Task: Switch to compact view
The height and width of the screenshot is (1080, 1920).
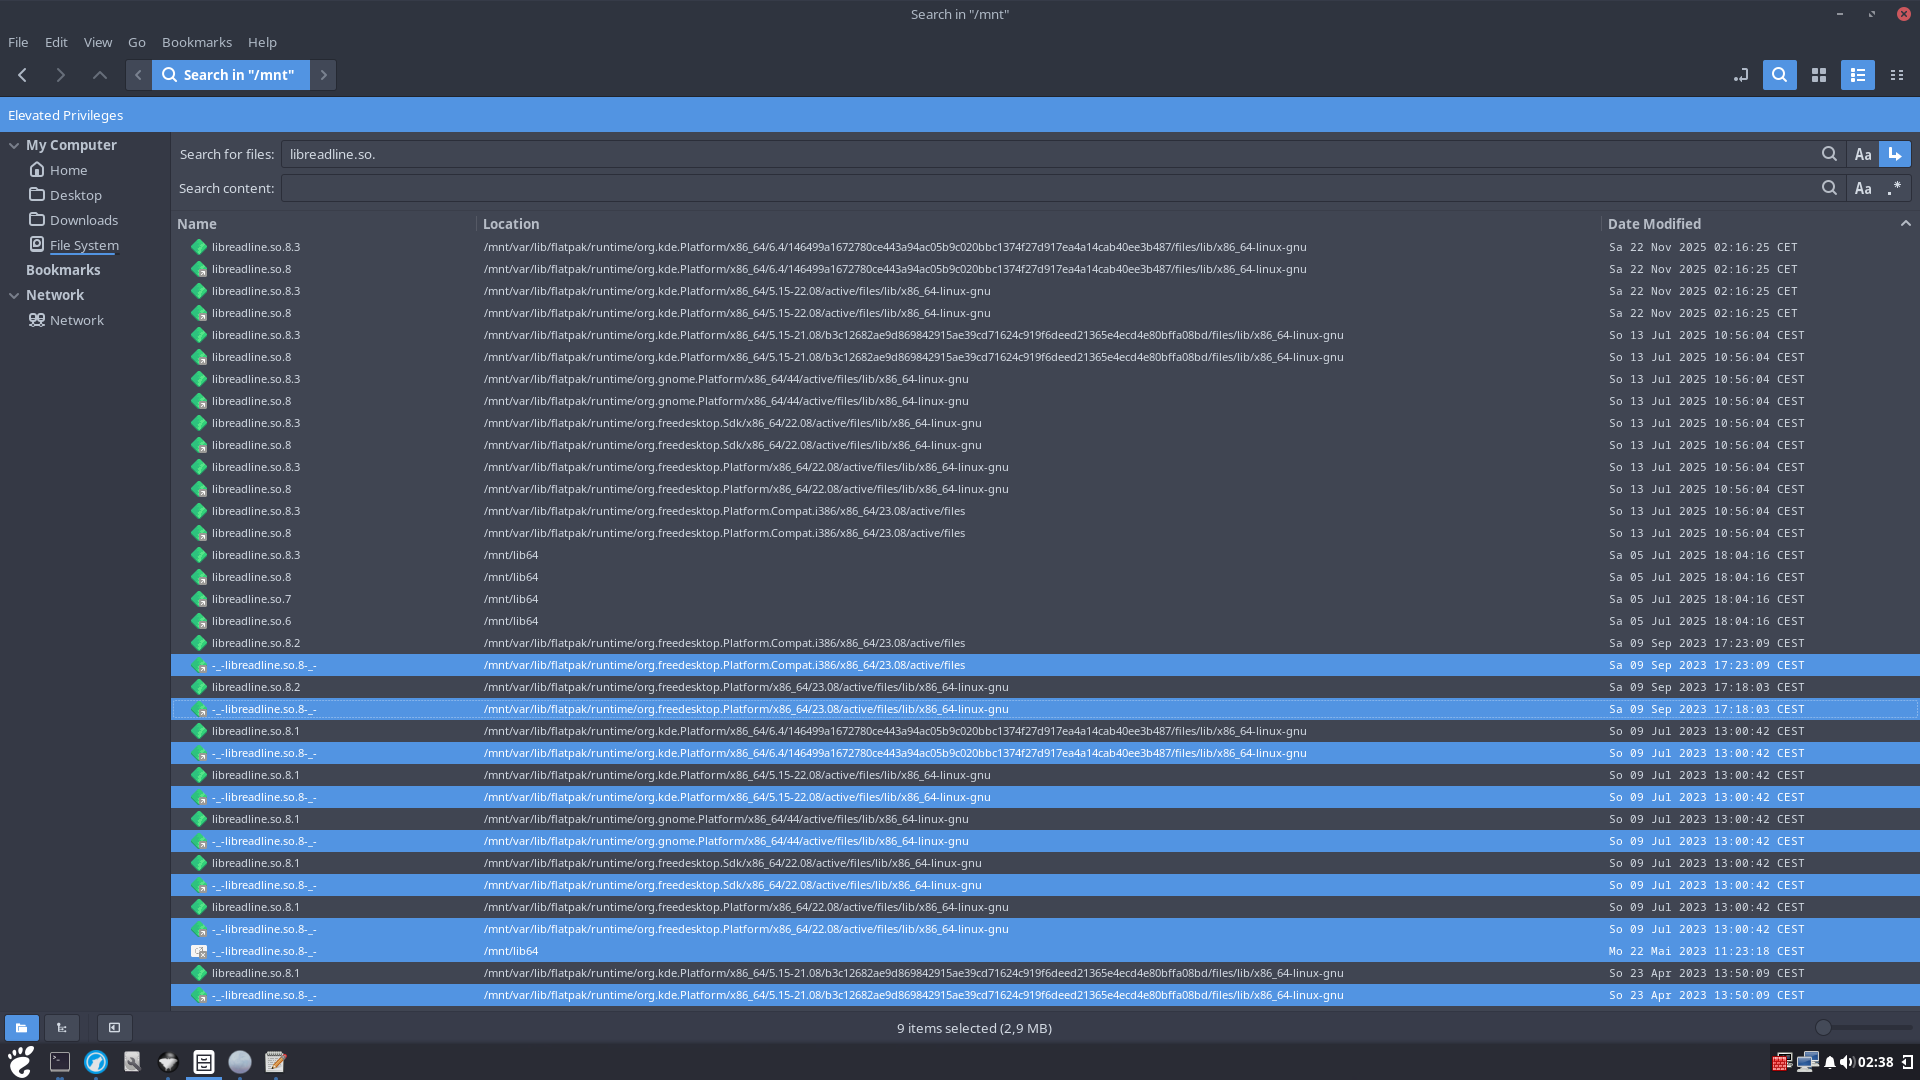Action: (x=1896, y=75)
